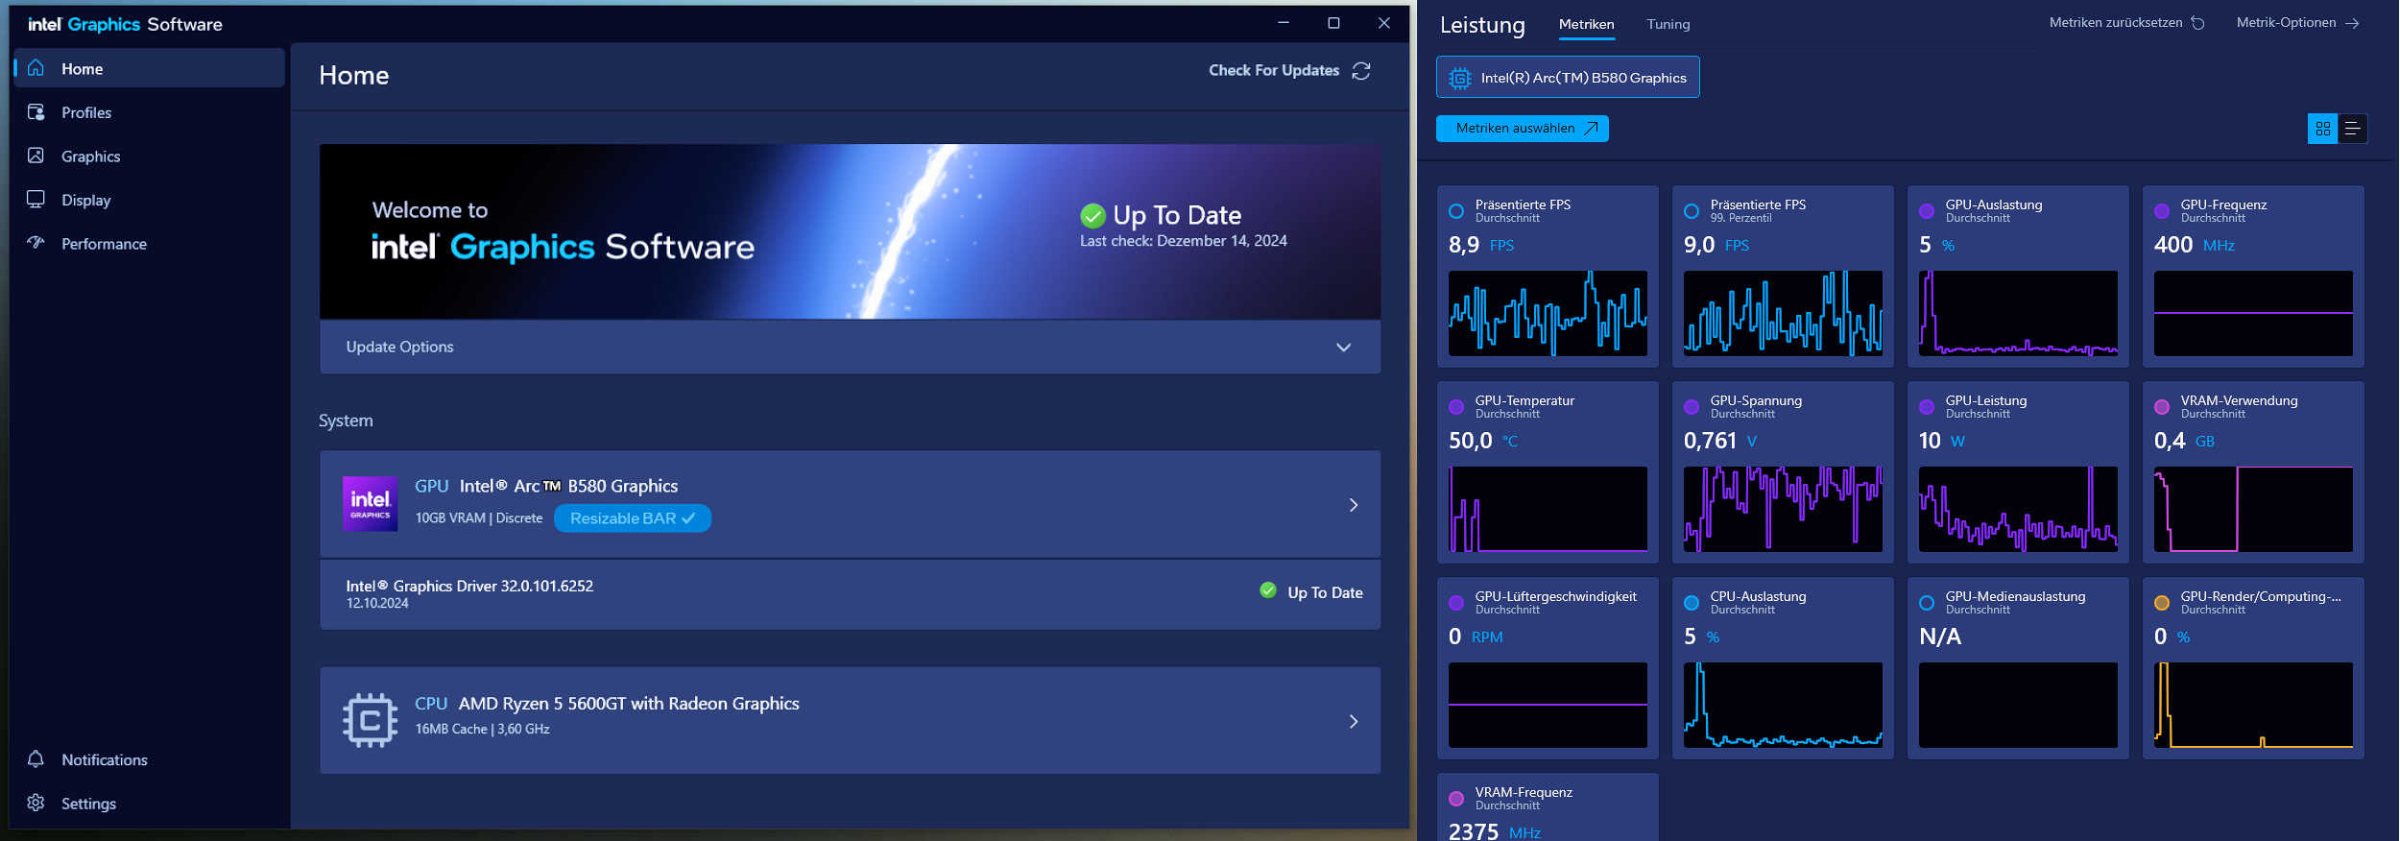
Task: Click the CPU chip icon
Action: tap(370, 720)
